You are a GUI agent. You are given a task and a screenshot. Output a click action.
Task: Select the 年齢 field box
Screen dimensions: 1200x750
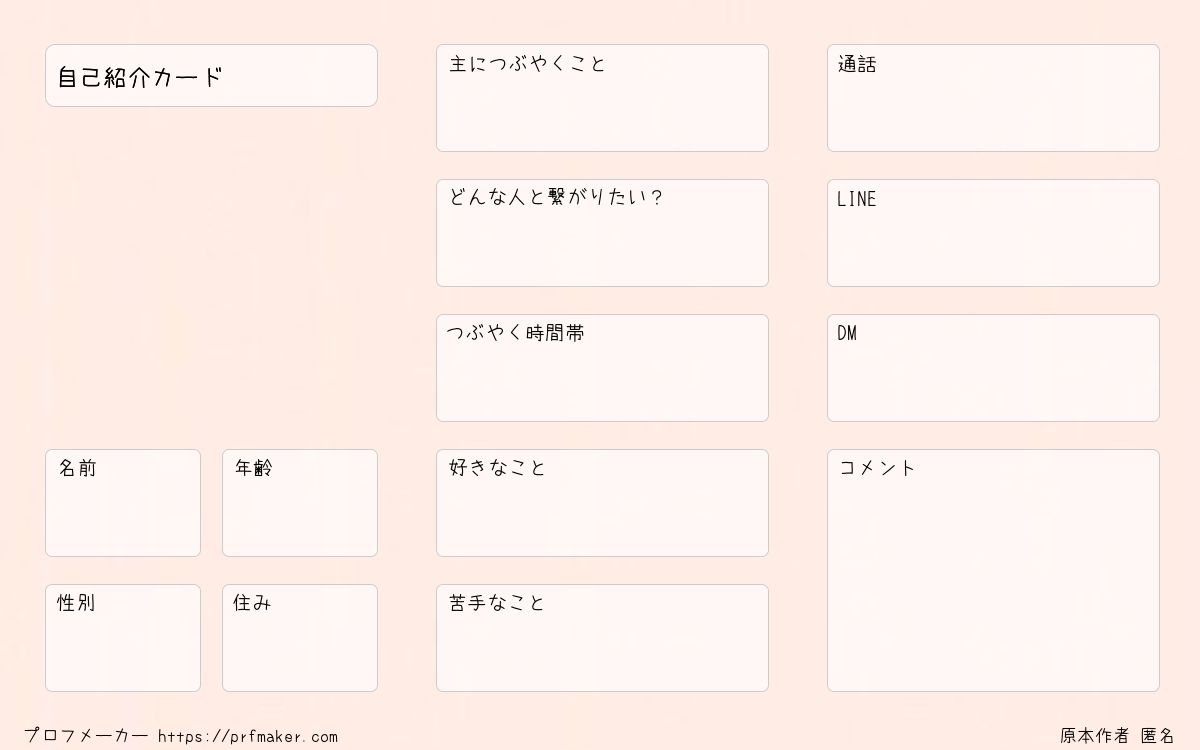coord(300,503)
